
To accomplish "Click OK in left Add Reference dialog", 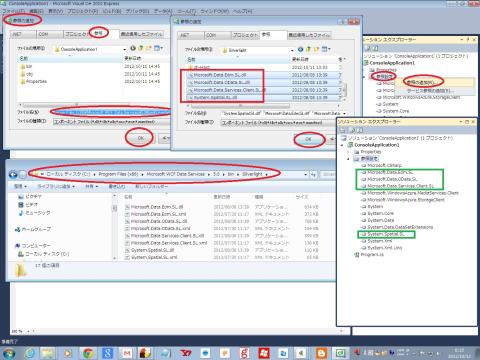I will [140, 138].
